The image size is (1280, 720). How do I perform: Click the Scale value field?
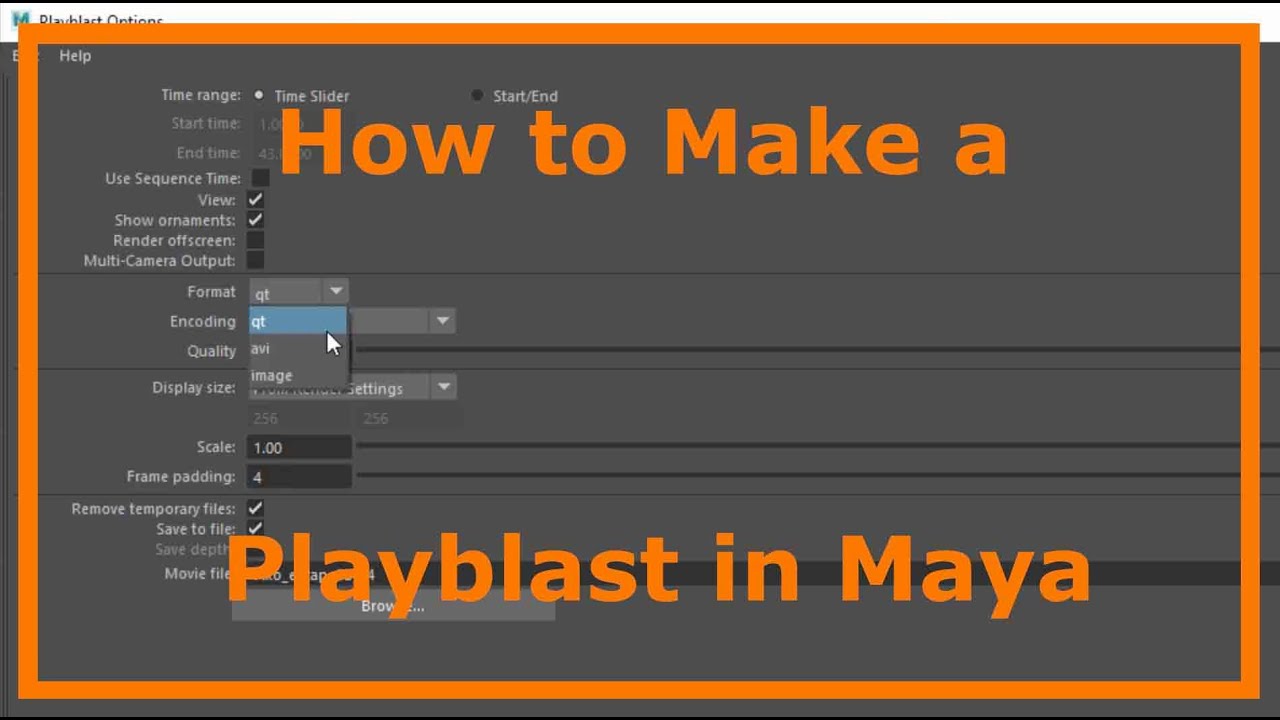[300, 447]
